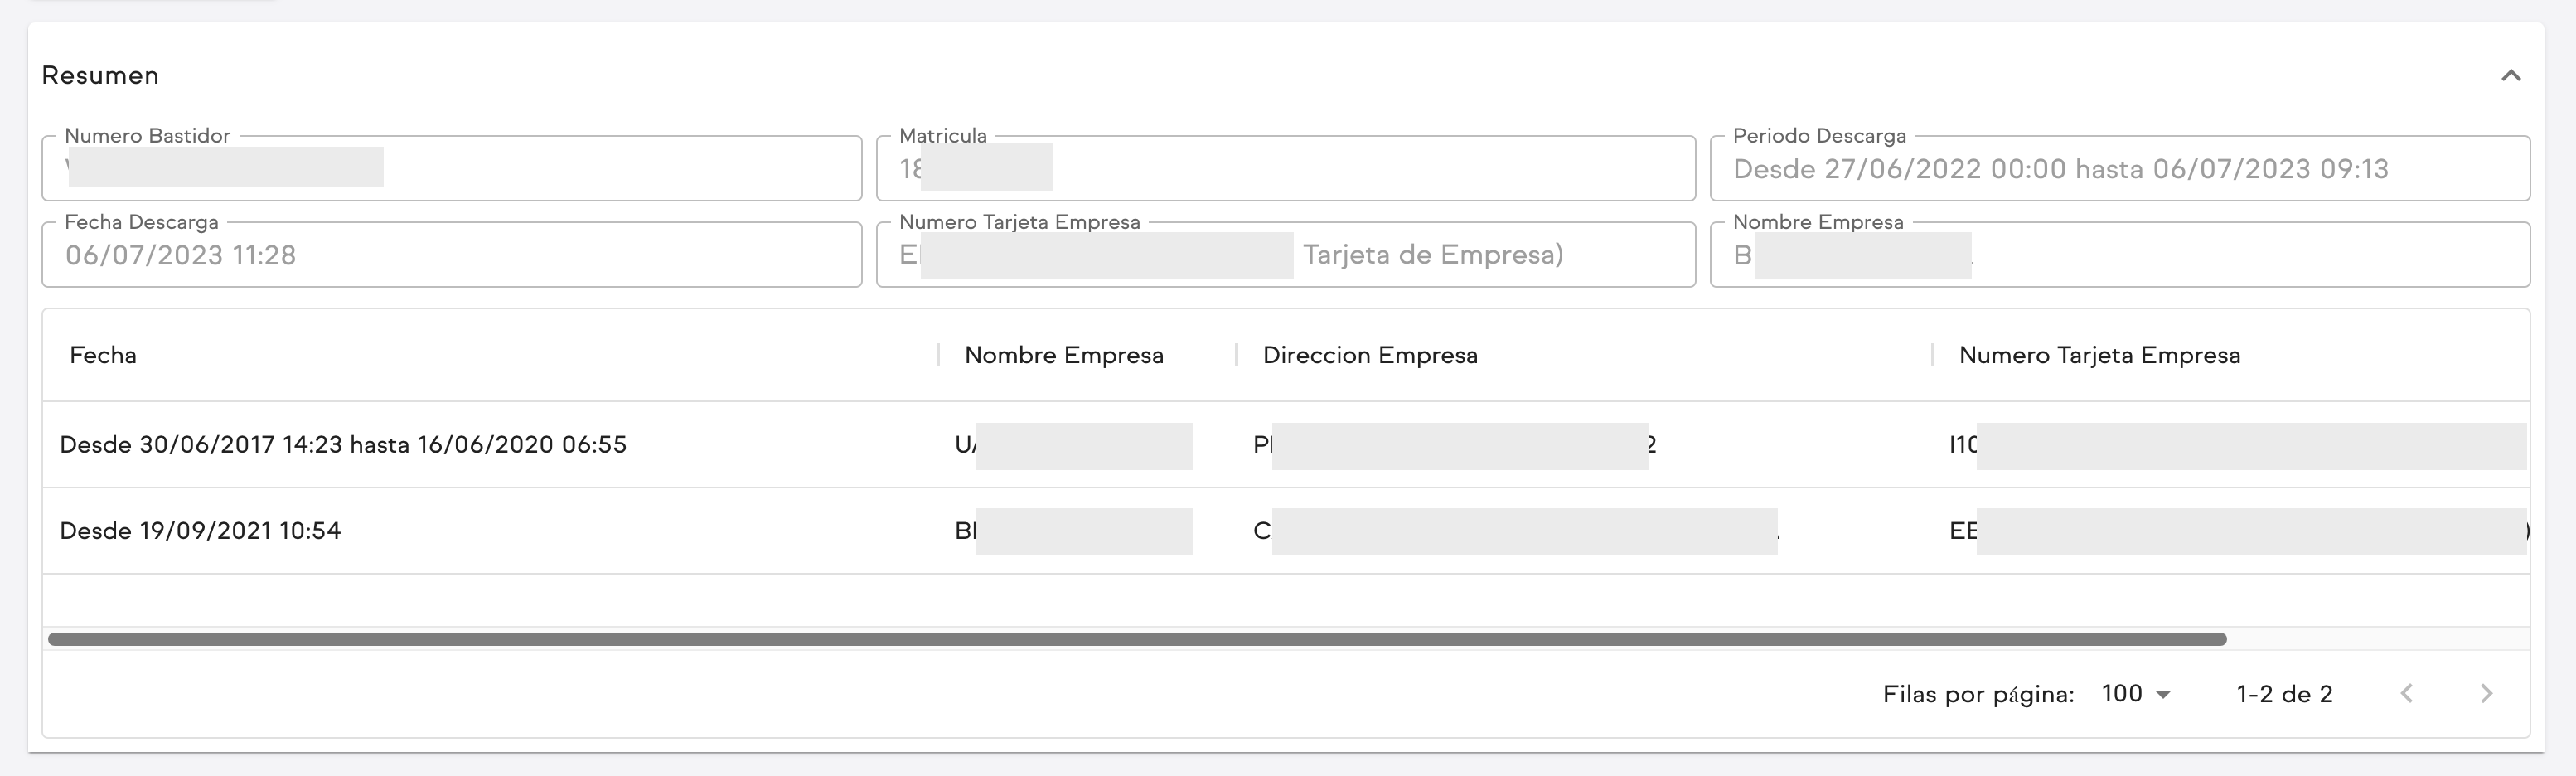Go to next table page arrow
This screenshot has width=2576, height=776.
click(x=2486, y=694)
